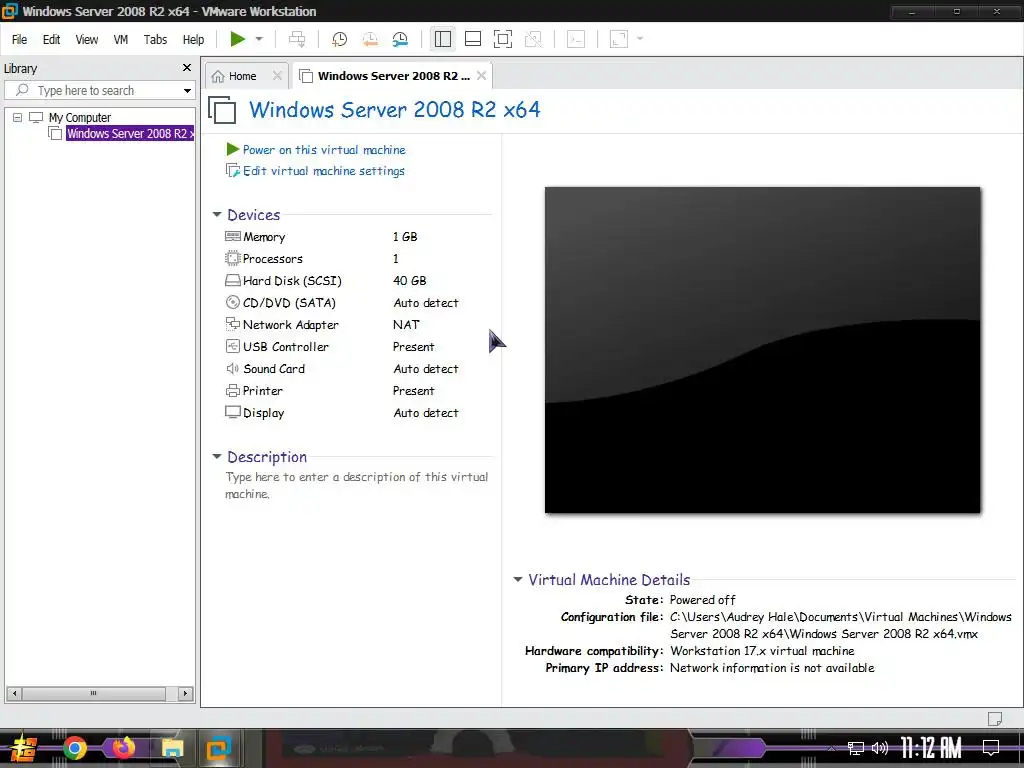Click the Powered off state text
This screenshot has height=768, width=1024.
click(x=703, y=600)
